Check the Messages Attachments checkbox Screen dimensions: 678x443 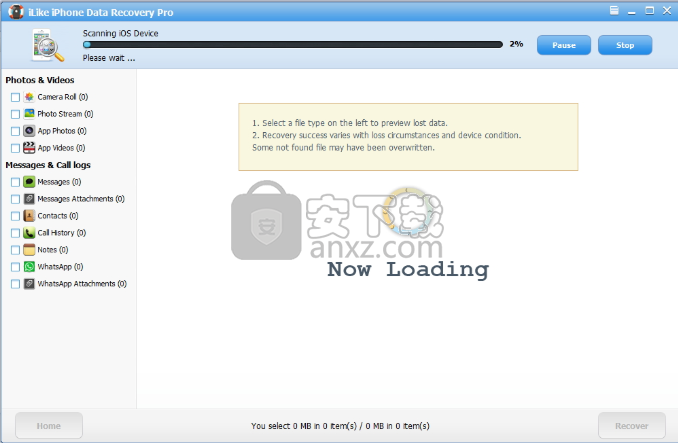point(15,199)
